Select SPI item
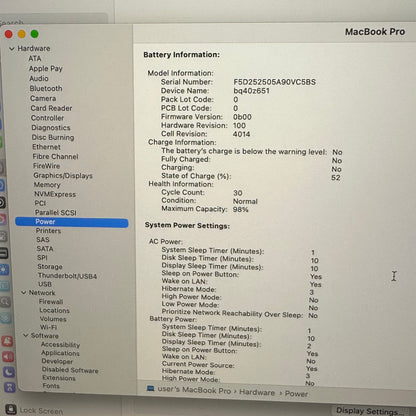Viewport: 416px width, 416px height. tap(42, 258)
